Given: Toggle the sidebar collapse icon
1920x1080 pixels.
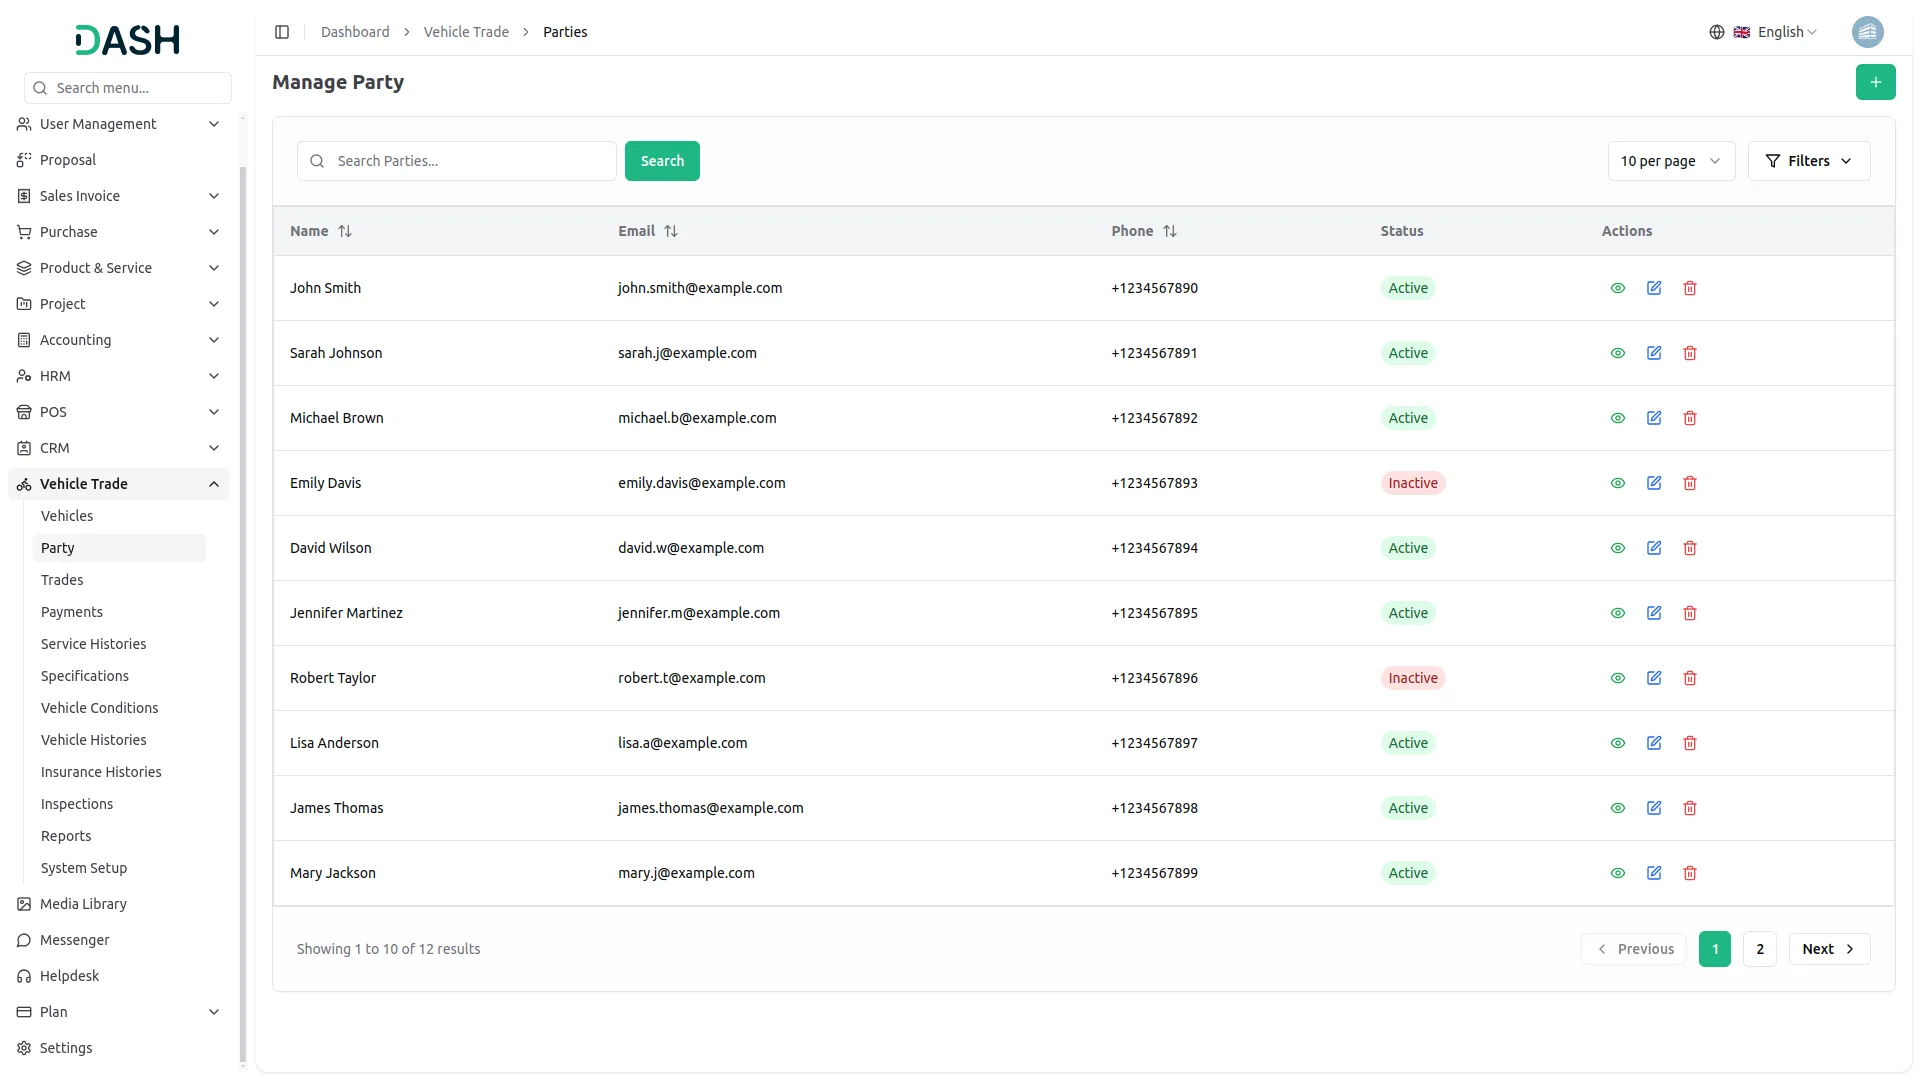Looking at the screenshot, I should click(282, 32).
